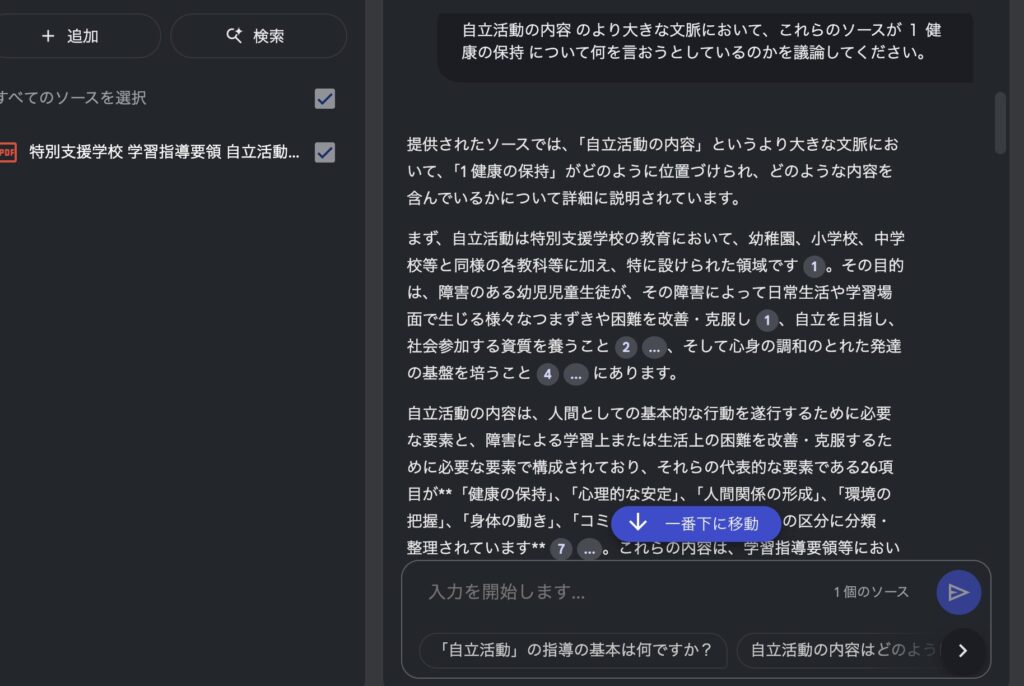Select suggestion 自立活動の内容はどのよう
The image size is (1024, 686).
842,650
